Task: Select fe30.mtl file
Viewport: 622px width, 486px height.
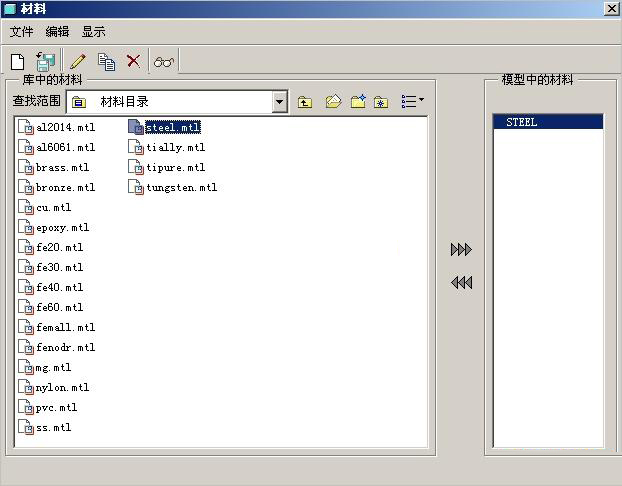Action: click(51, 267)
